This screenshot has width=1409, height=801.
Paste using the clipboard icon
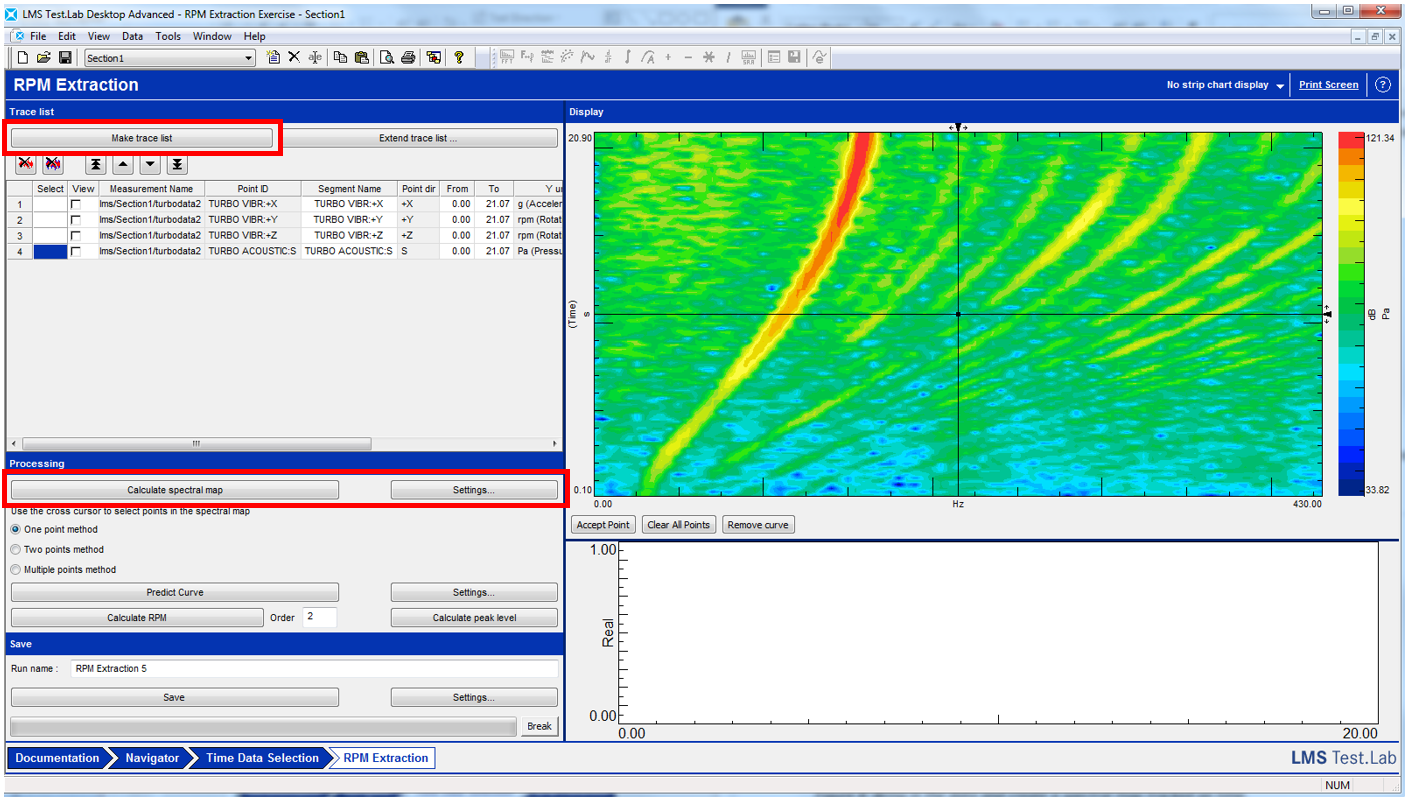[x=362, y=58]
